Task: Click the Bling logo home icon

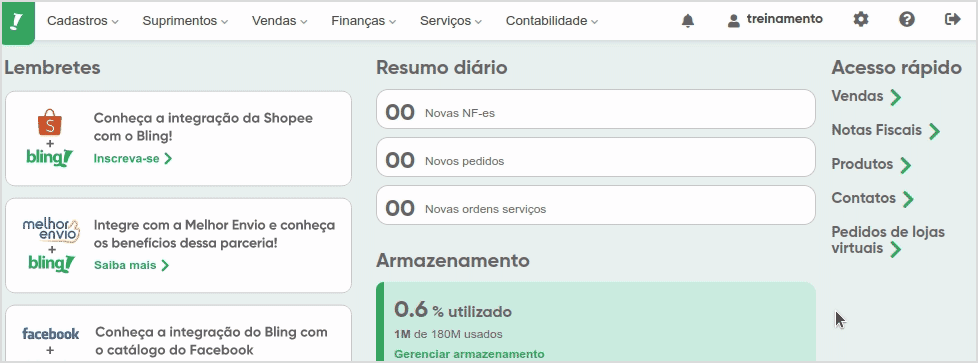Action: (18, 22)
